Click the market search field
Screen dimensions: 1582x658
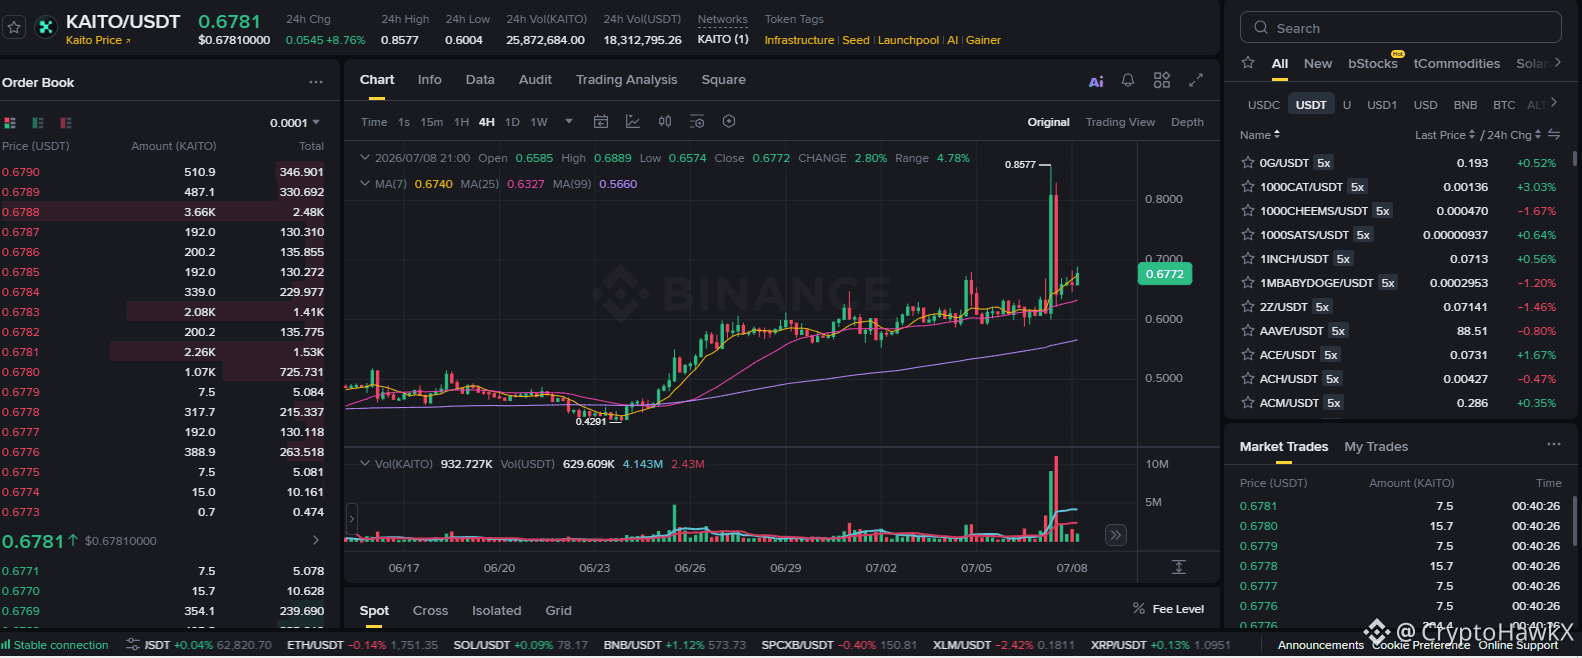click(1401, 27)
